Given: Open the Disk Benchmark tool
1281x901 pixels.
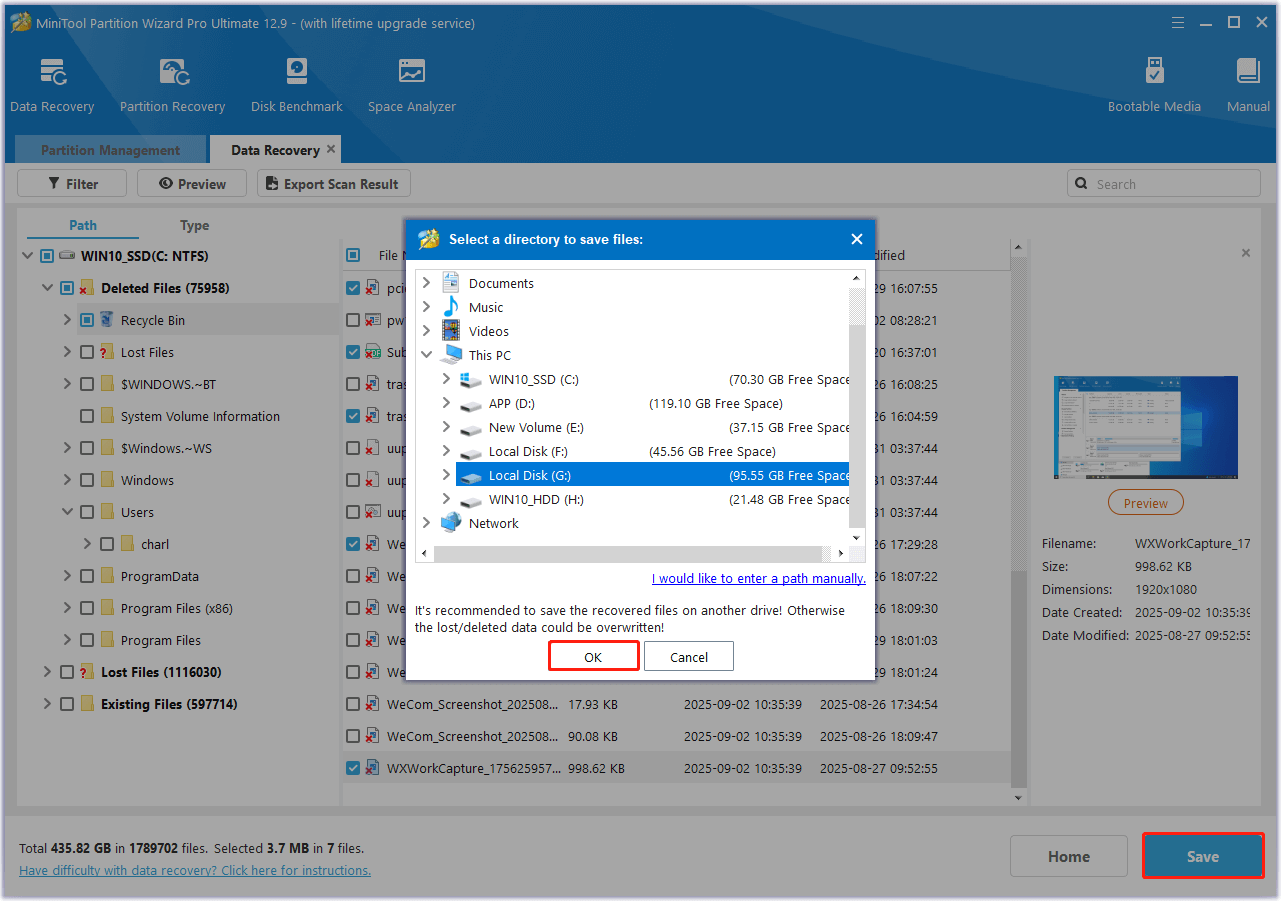Looking at the screenshot, I should (296, 85).
